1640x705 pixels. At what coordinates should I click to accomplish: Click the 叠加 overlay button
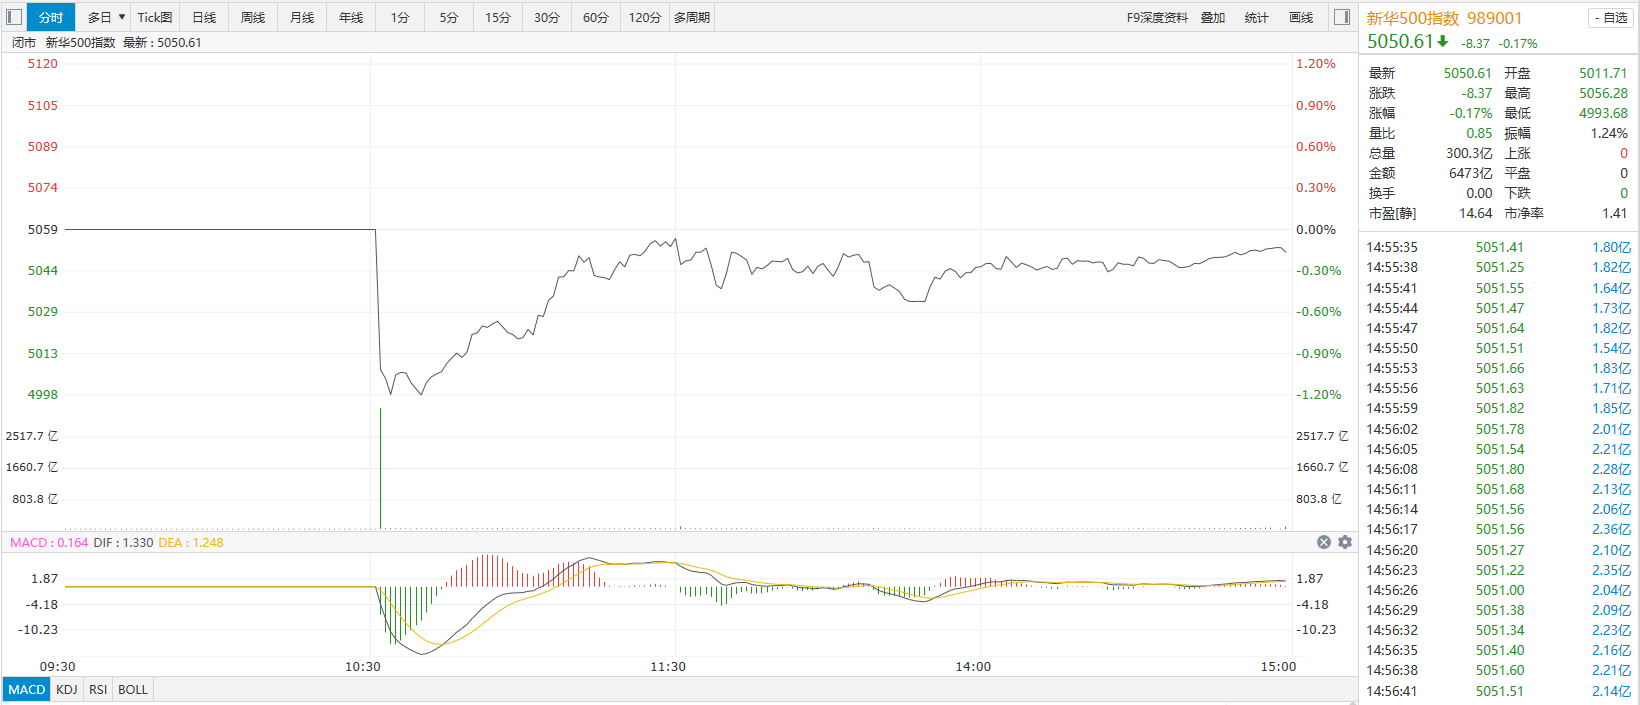click(1213, 17)
